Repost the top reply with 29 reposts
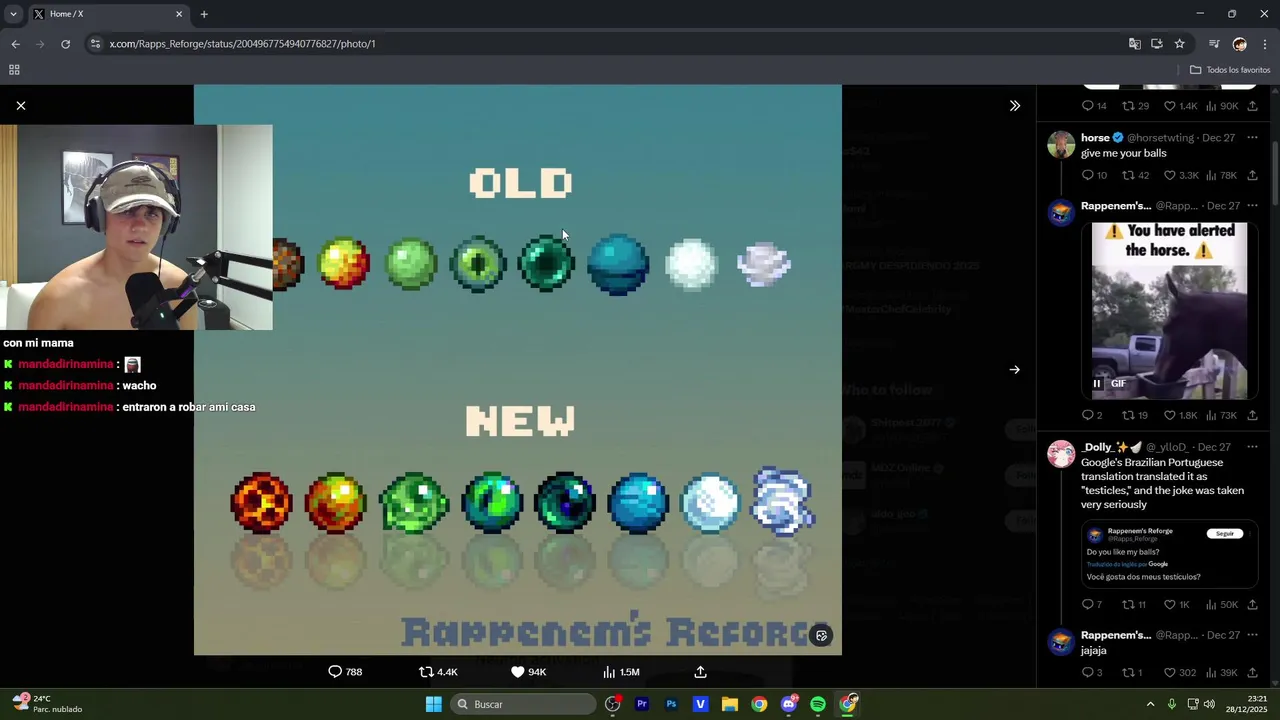Image resolution: width=1280 pixels, height=720 pixels. [x=1135, y=106]
